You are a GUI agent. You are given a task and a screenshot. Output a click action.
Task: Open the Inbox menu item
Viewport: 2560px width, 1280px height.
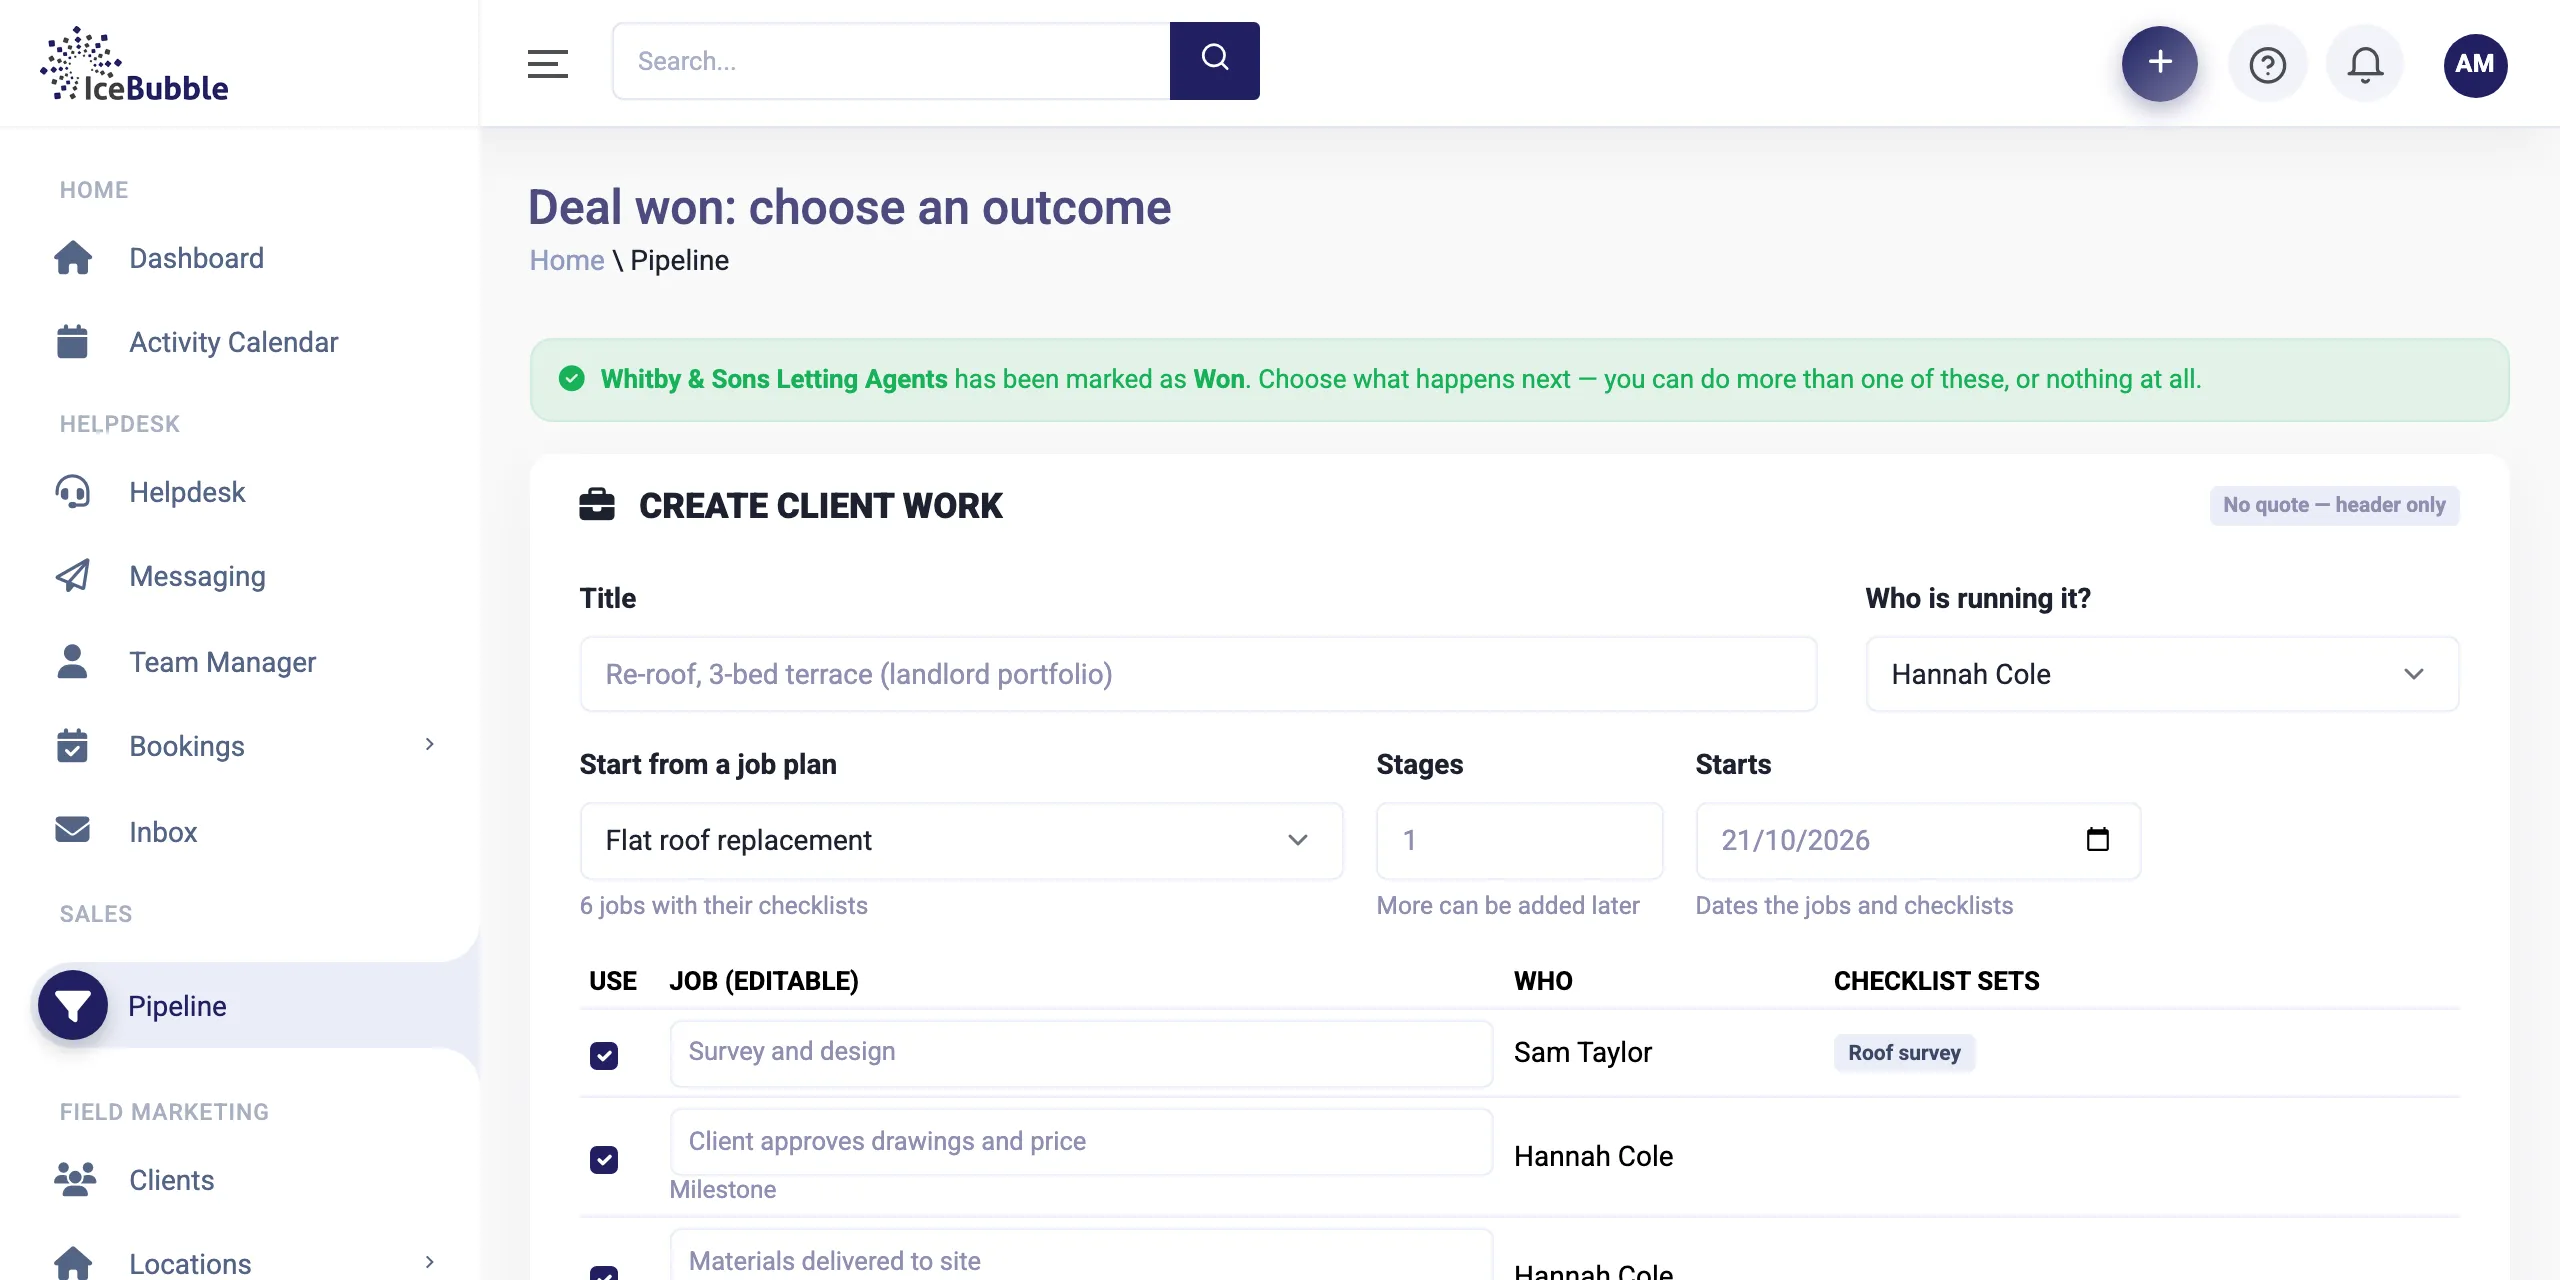click(163, 832)
